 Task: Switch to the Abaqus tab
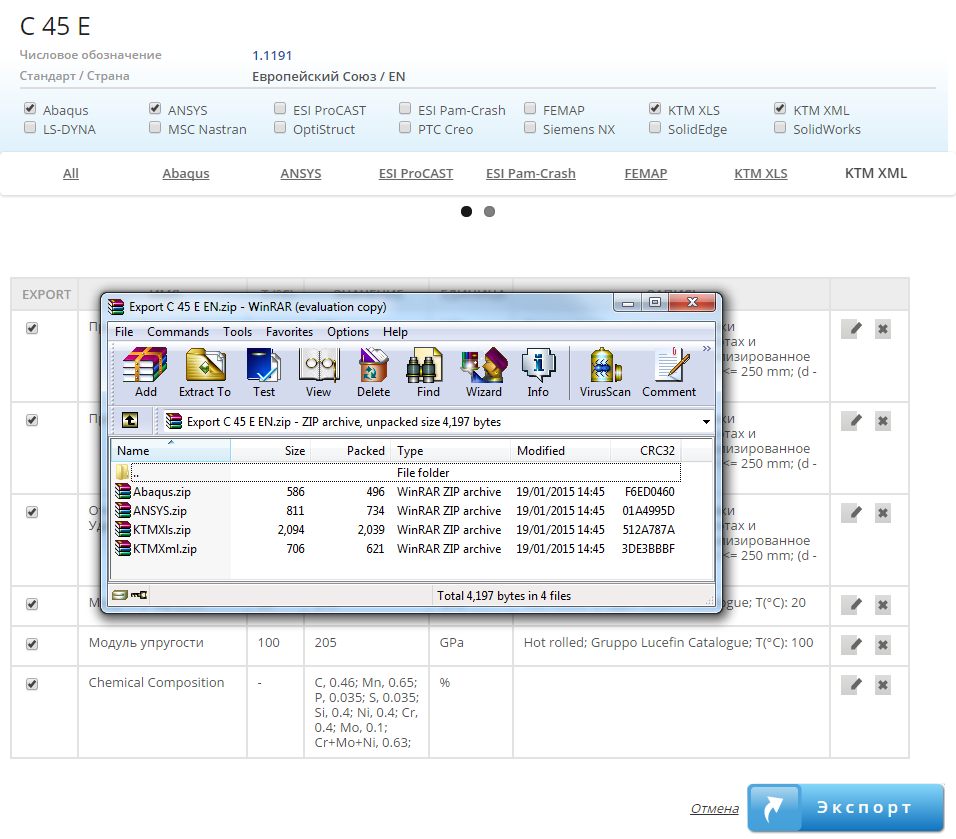[186, 173]
